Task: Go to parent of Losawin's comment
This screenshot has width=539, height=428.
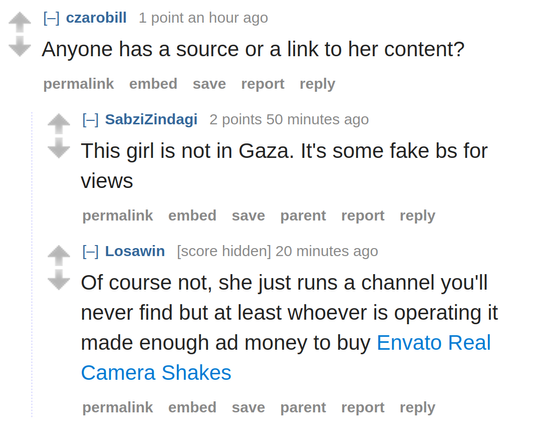Action: [x=303, y=408]
